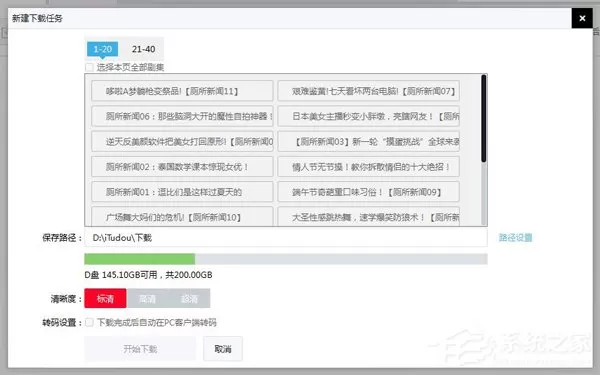Click the save path field D:\iTudou\下载
600x375 pixels.
[x=286, y=238]
